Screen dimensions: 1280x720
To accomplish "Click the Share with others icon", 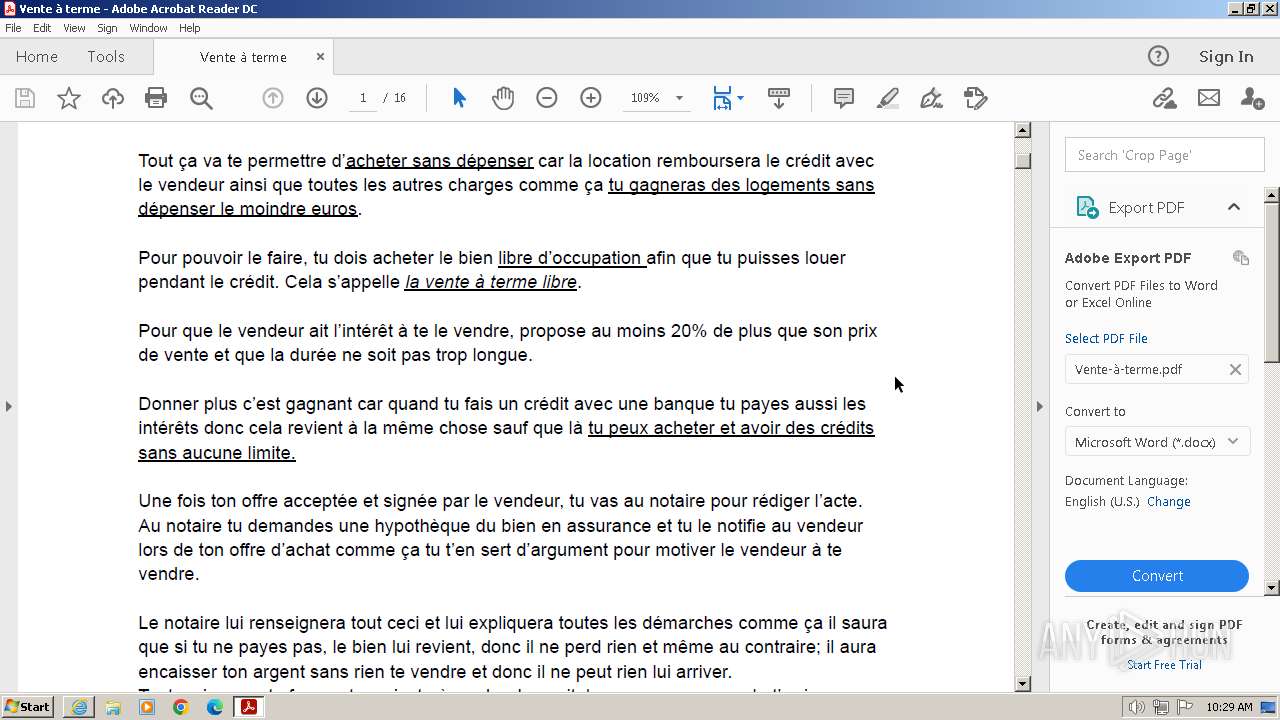I will (1252, 98).
